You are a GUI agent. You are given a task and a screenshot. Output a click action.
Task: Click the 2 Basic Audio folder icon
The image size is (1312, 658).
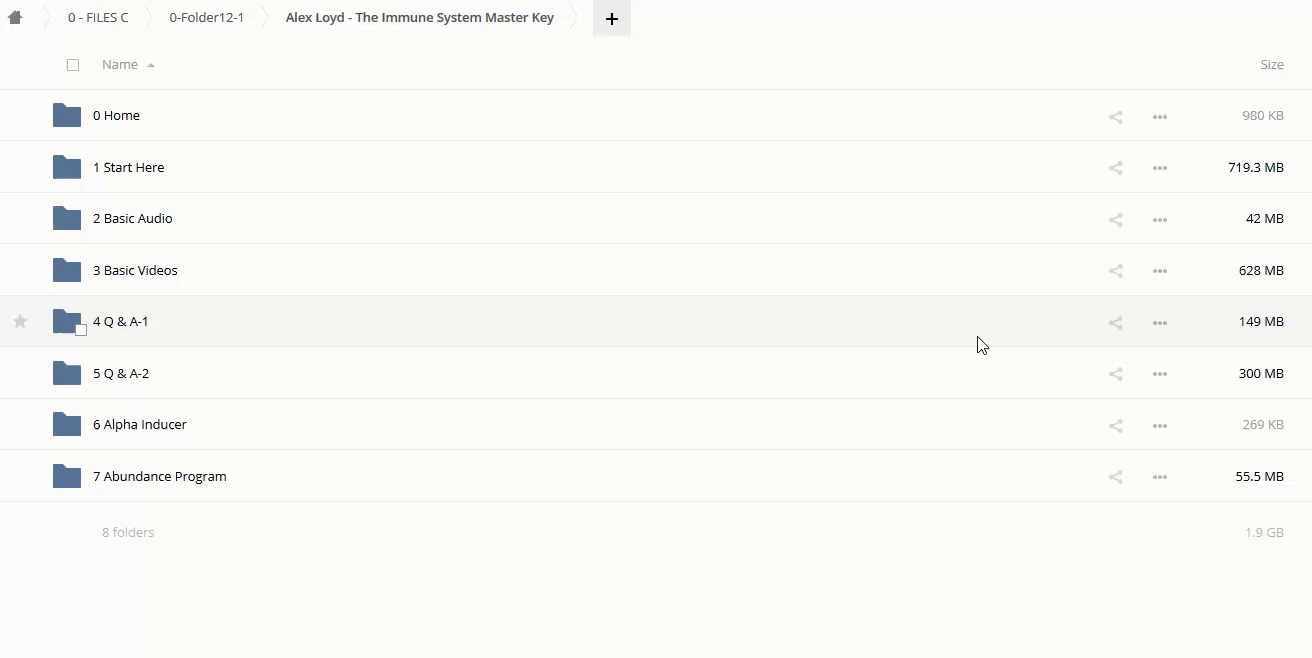click(67, 218)
